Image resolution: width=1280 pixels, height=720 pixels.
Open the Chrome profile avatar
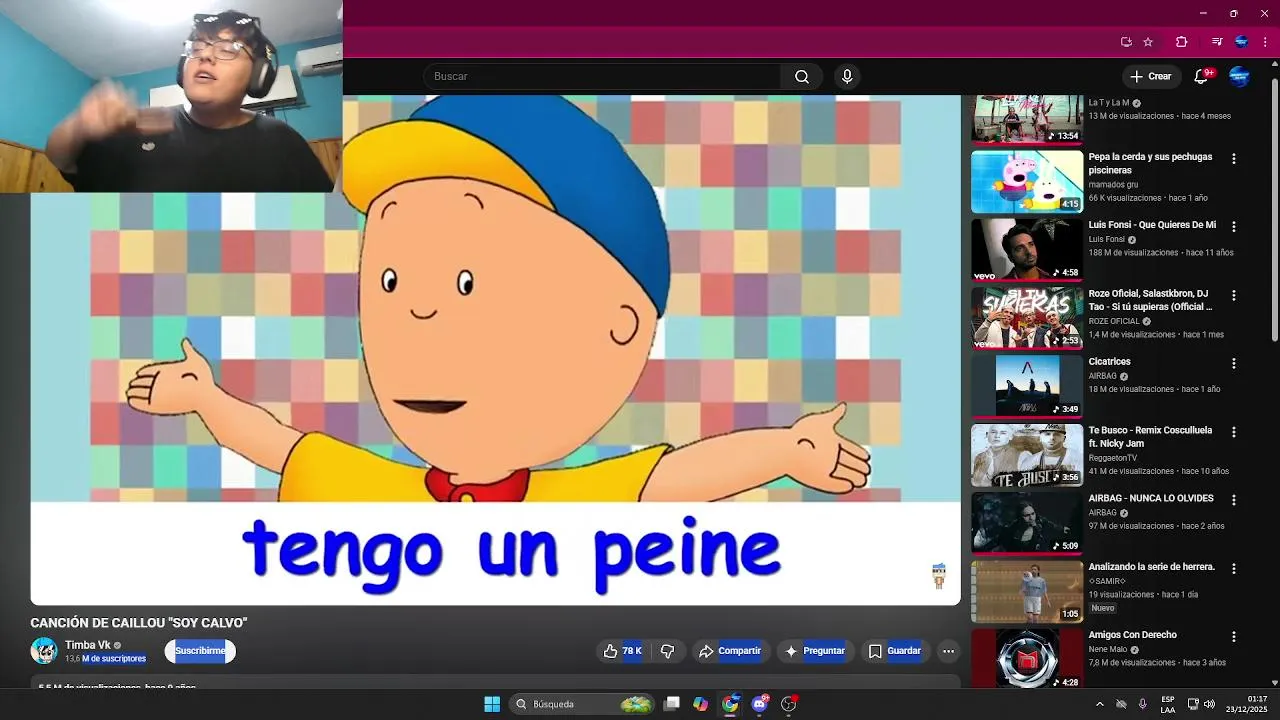[1241, 42]
